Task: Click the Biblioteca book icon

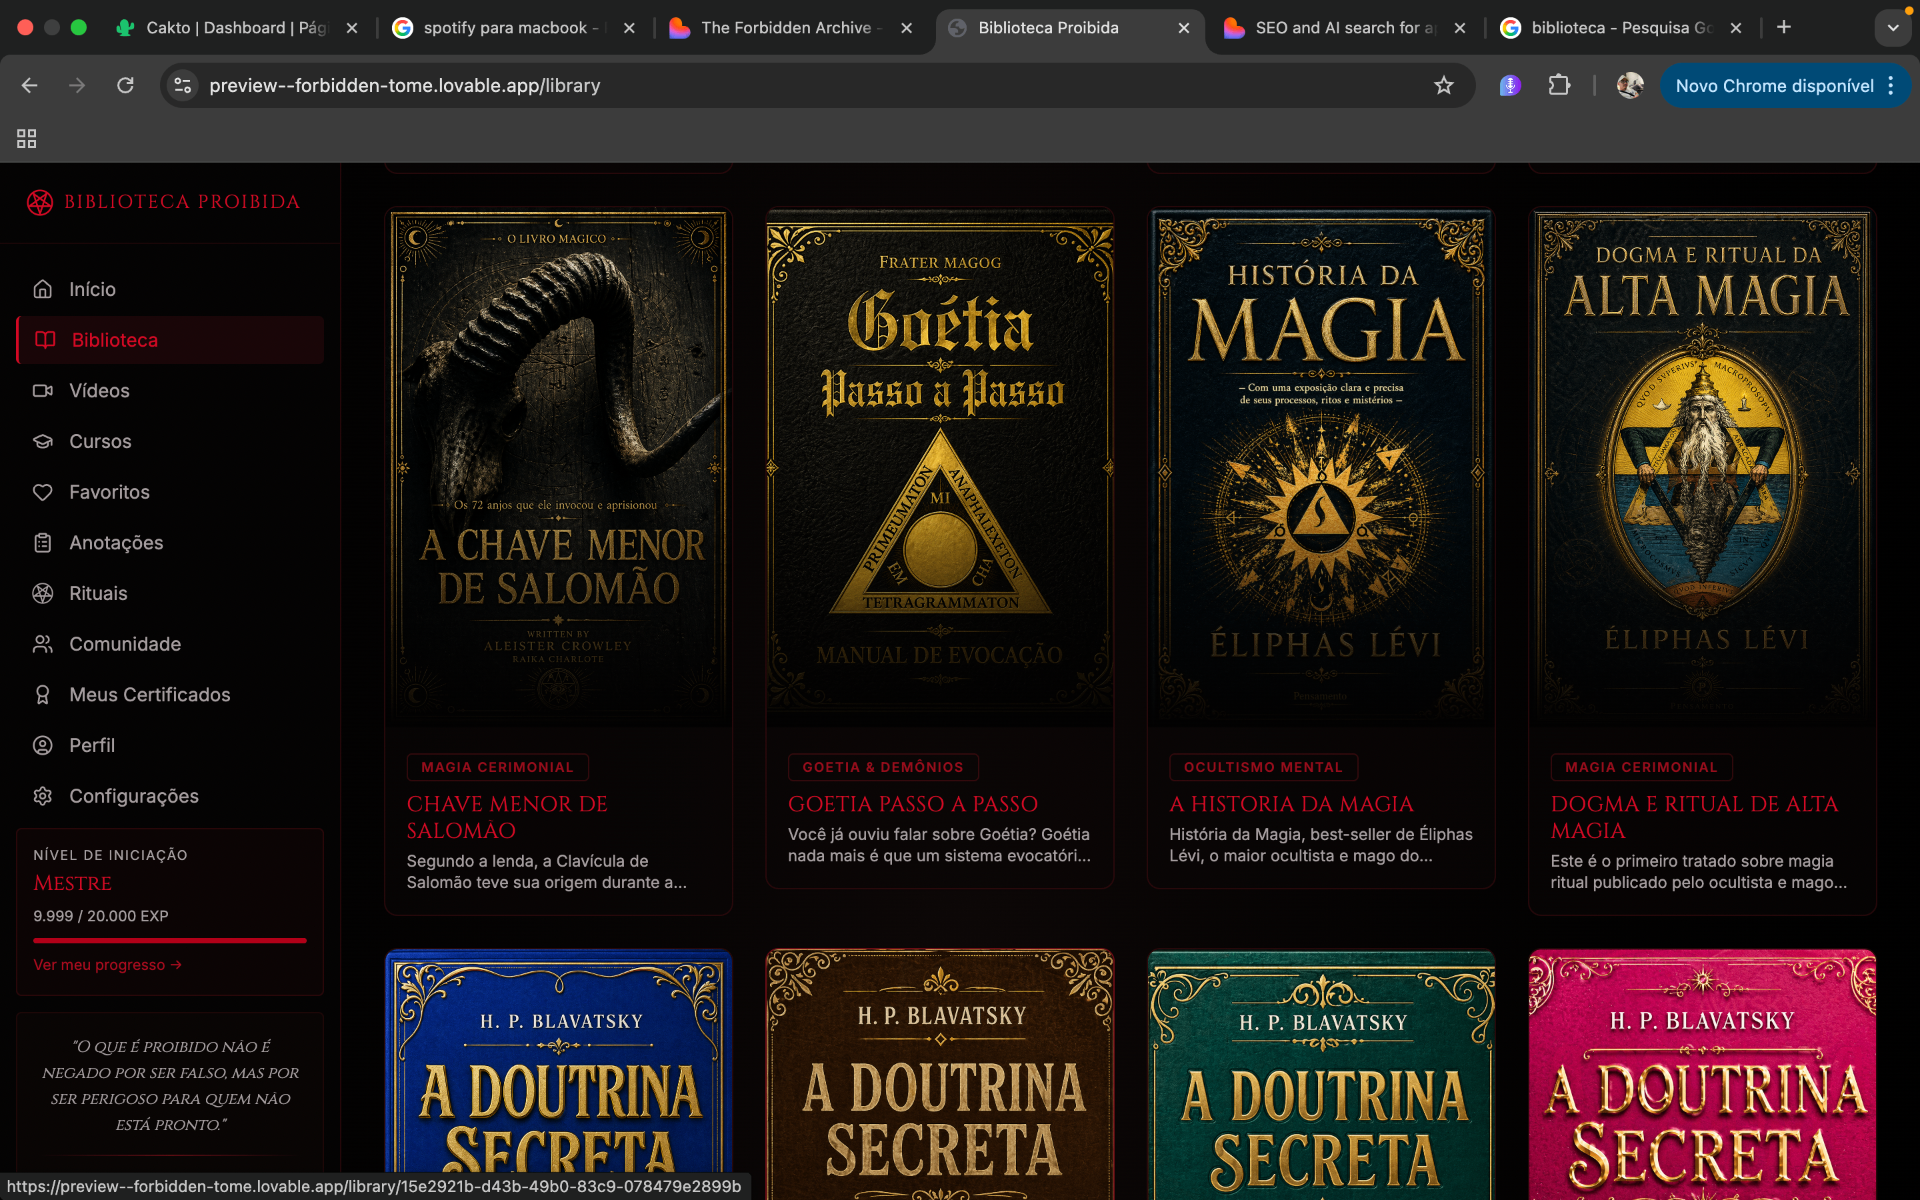Action: pos(45,340)
